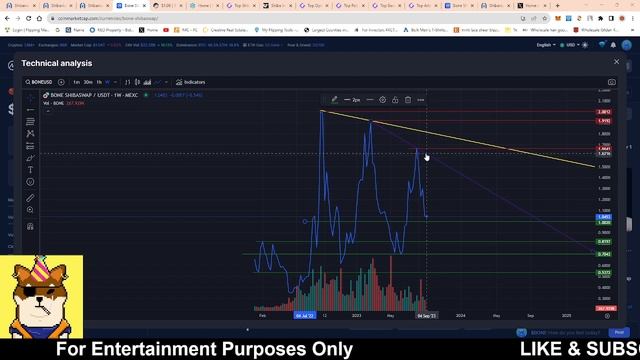Select the 1h timeframe
The width and height of the screenshot is (640, 360).
(99, 82)
